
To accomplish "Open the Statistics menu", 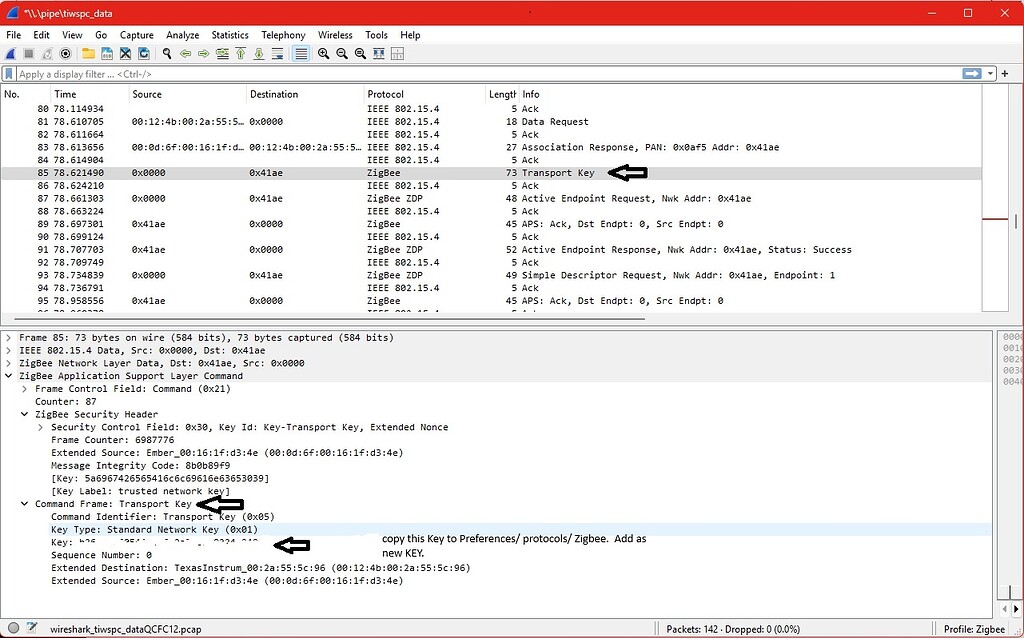I will (230, 34).
